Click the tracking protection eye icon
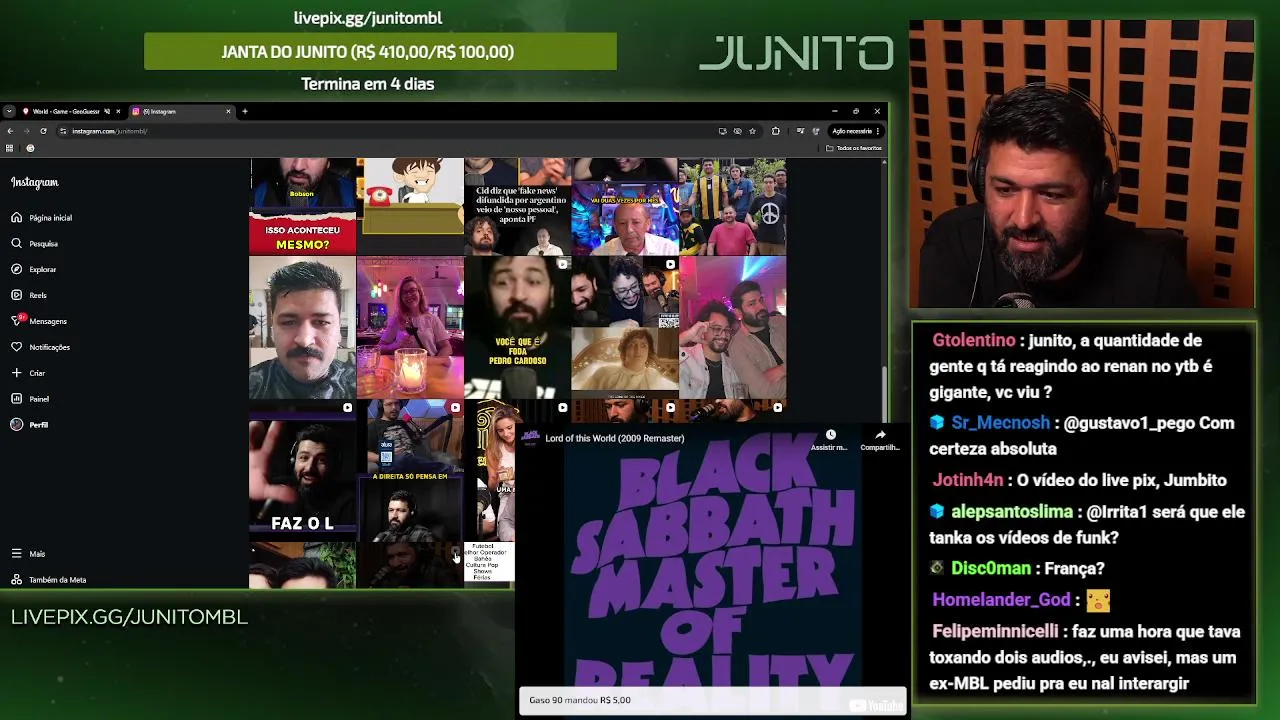The width and height of the screenshot is (1280, 720). click(x=738, y=131)
